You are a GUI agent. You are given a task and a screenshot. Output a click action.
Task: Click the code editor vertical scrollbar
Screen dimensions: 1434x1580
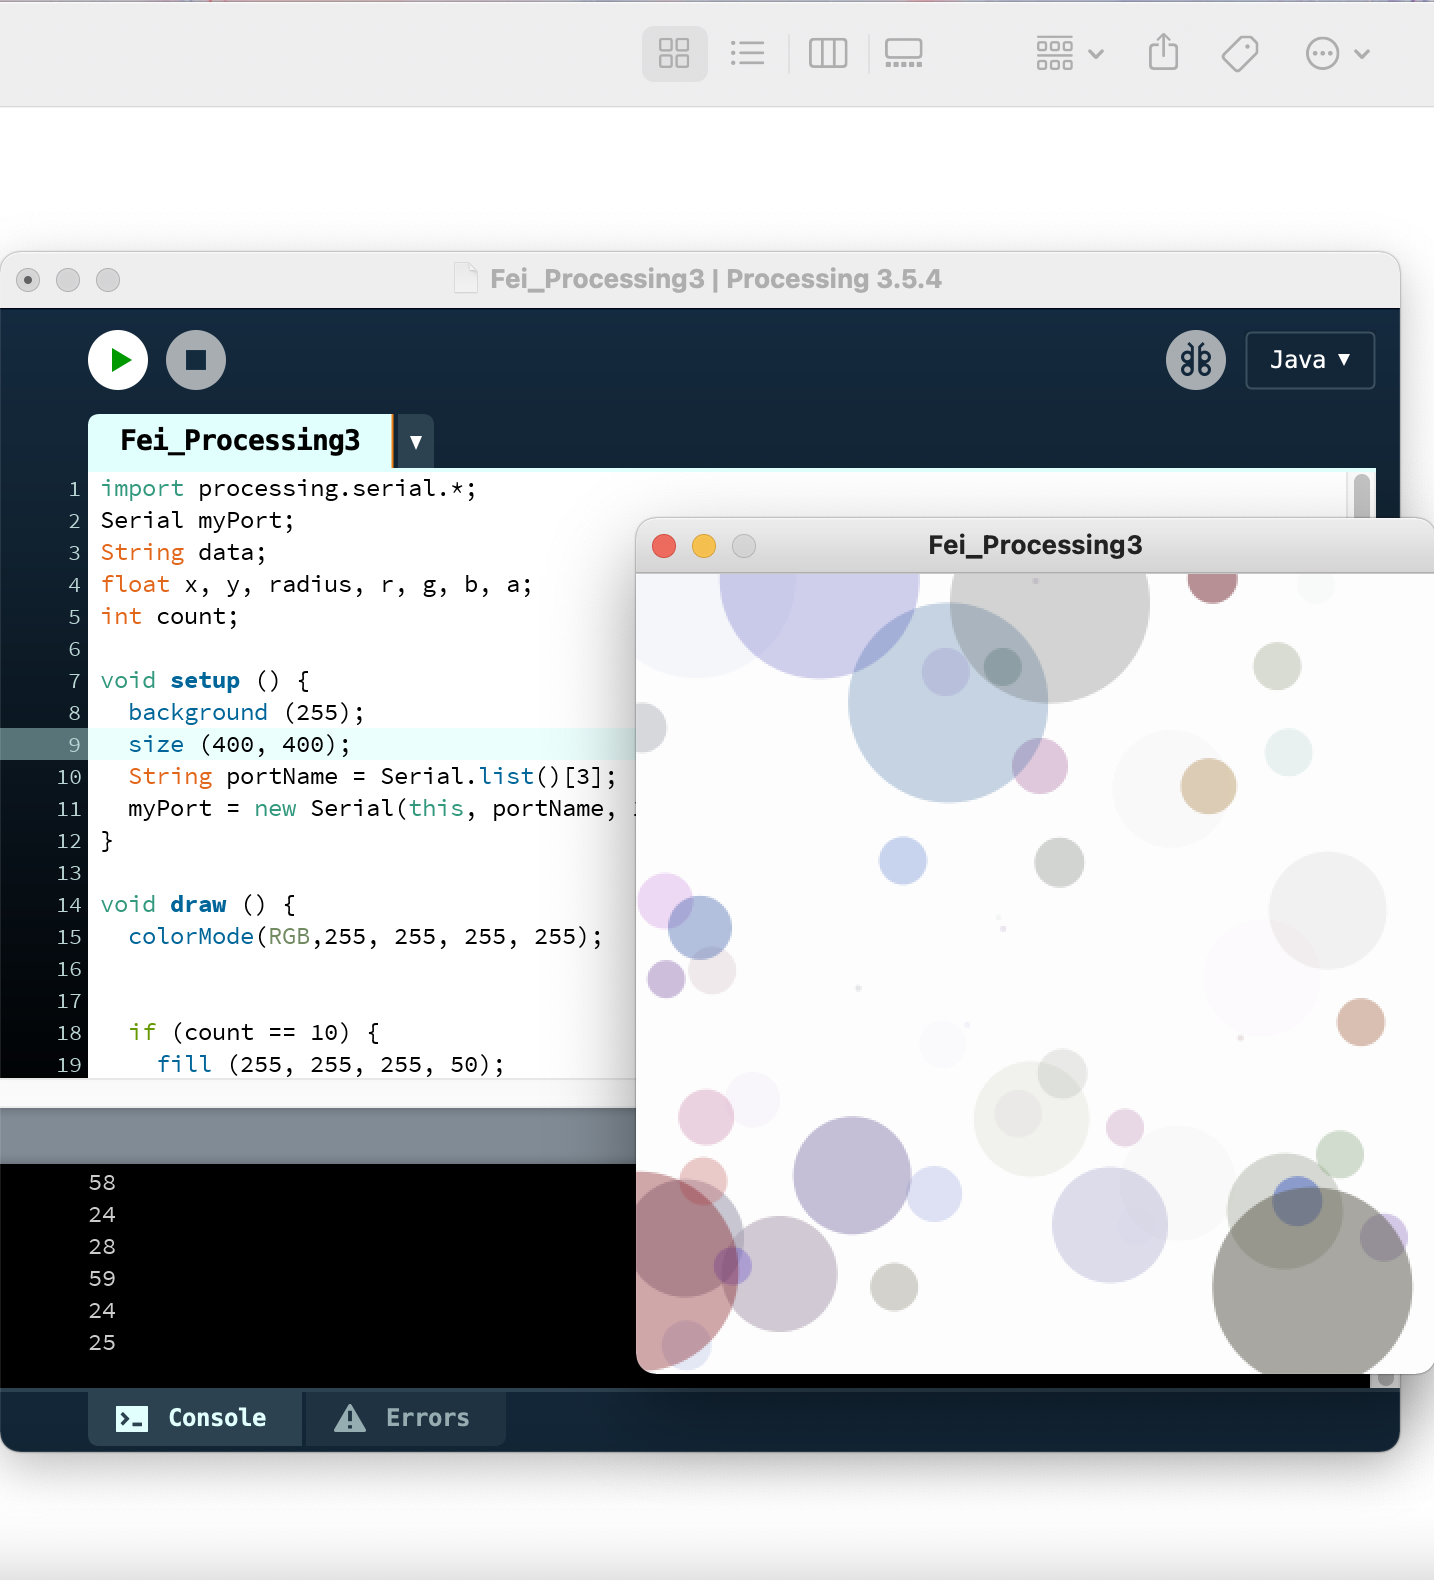click(x=1361, y=496)
